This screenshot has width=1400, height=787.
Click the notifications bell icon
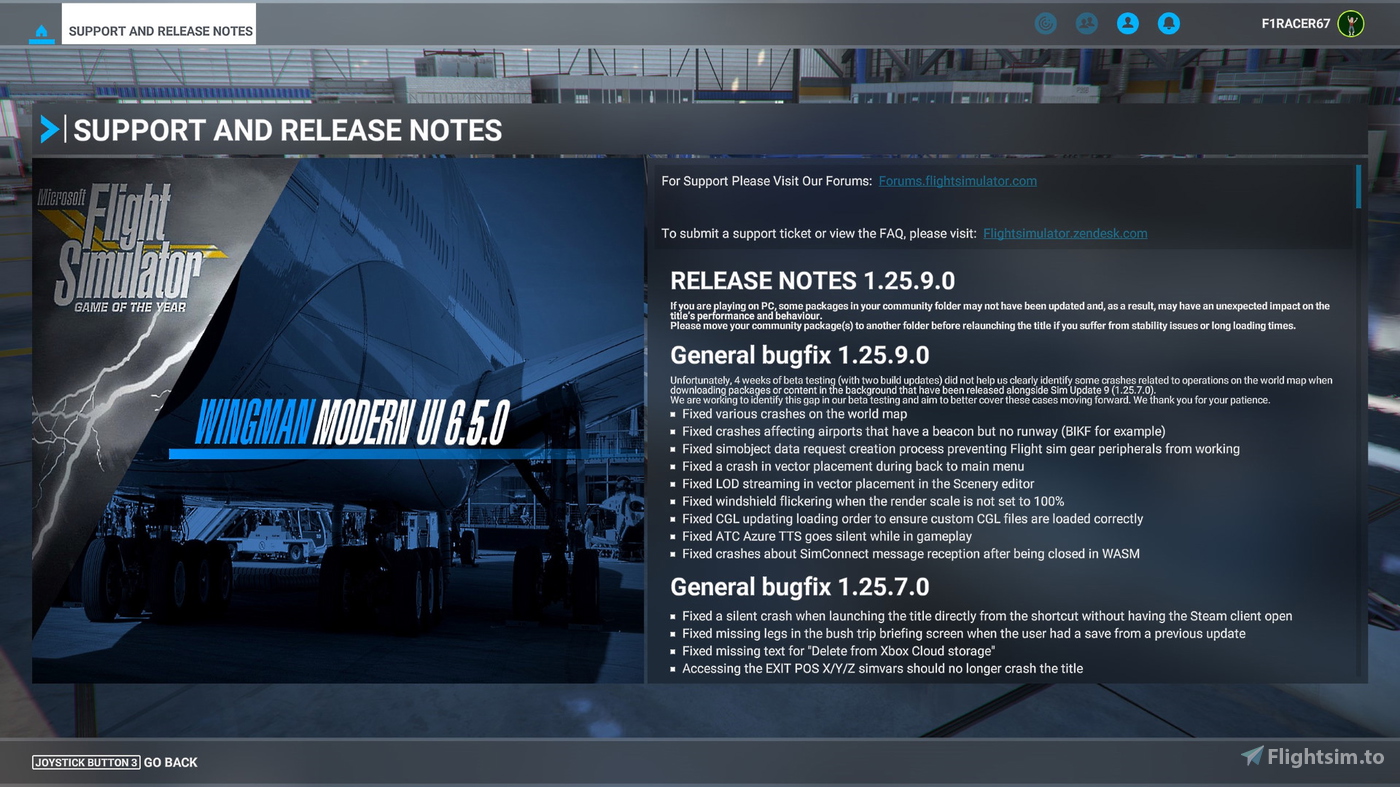coord(1169,23)
